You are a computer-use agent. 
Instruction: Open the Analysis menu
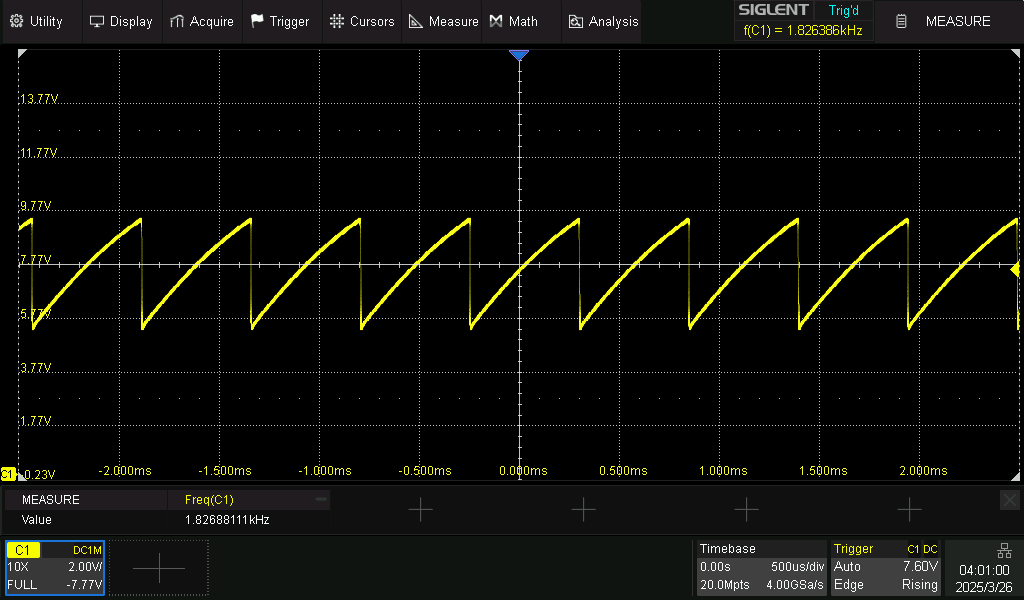(x=601, y=22)
